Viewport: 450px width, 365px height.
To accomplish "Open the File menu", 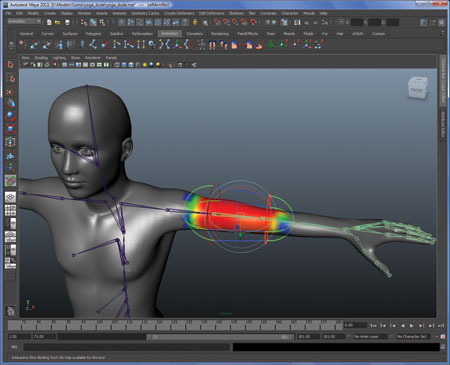I will point(9,13).
